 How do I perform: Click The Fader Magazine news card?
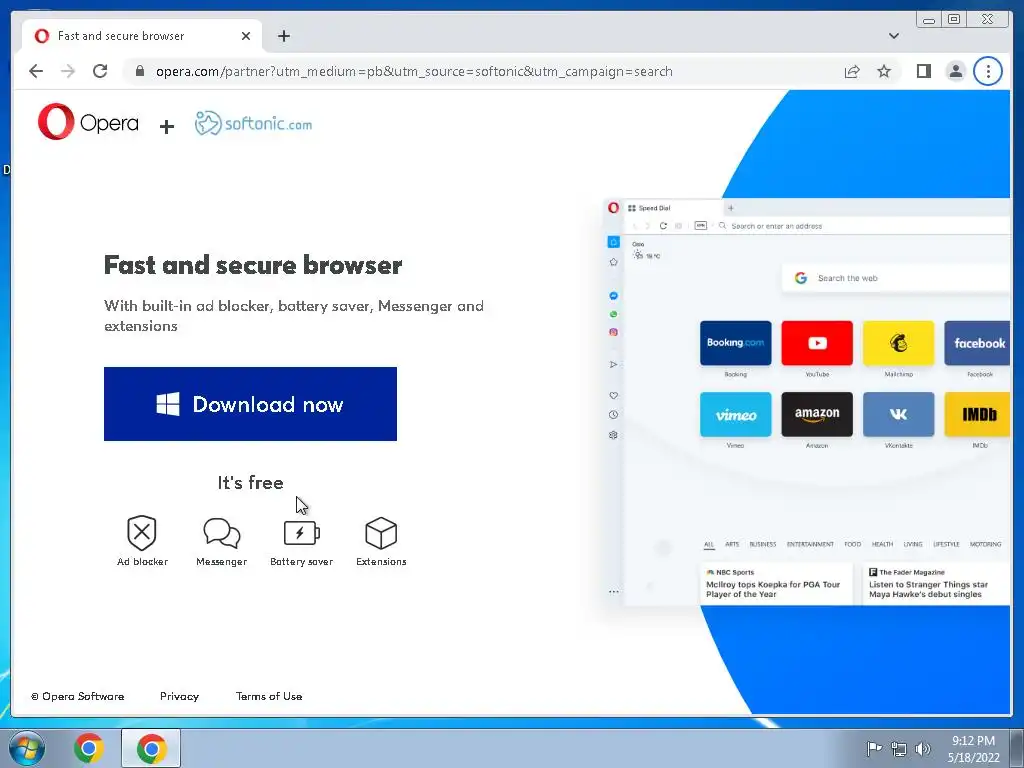coord(936,584)
